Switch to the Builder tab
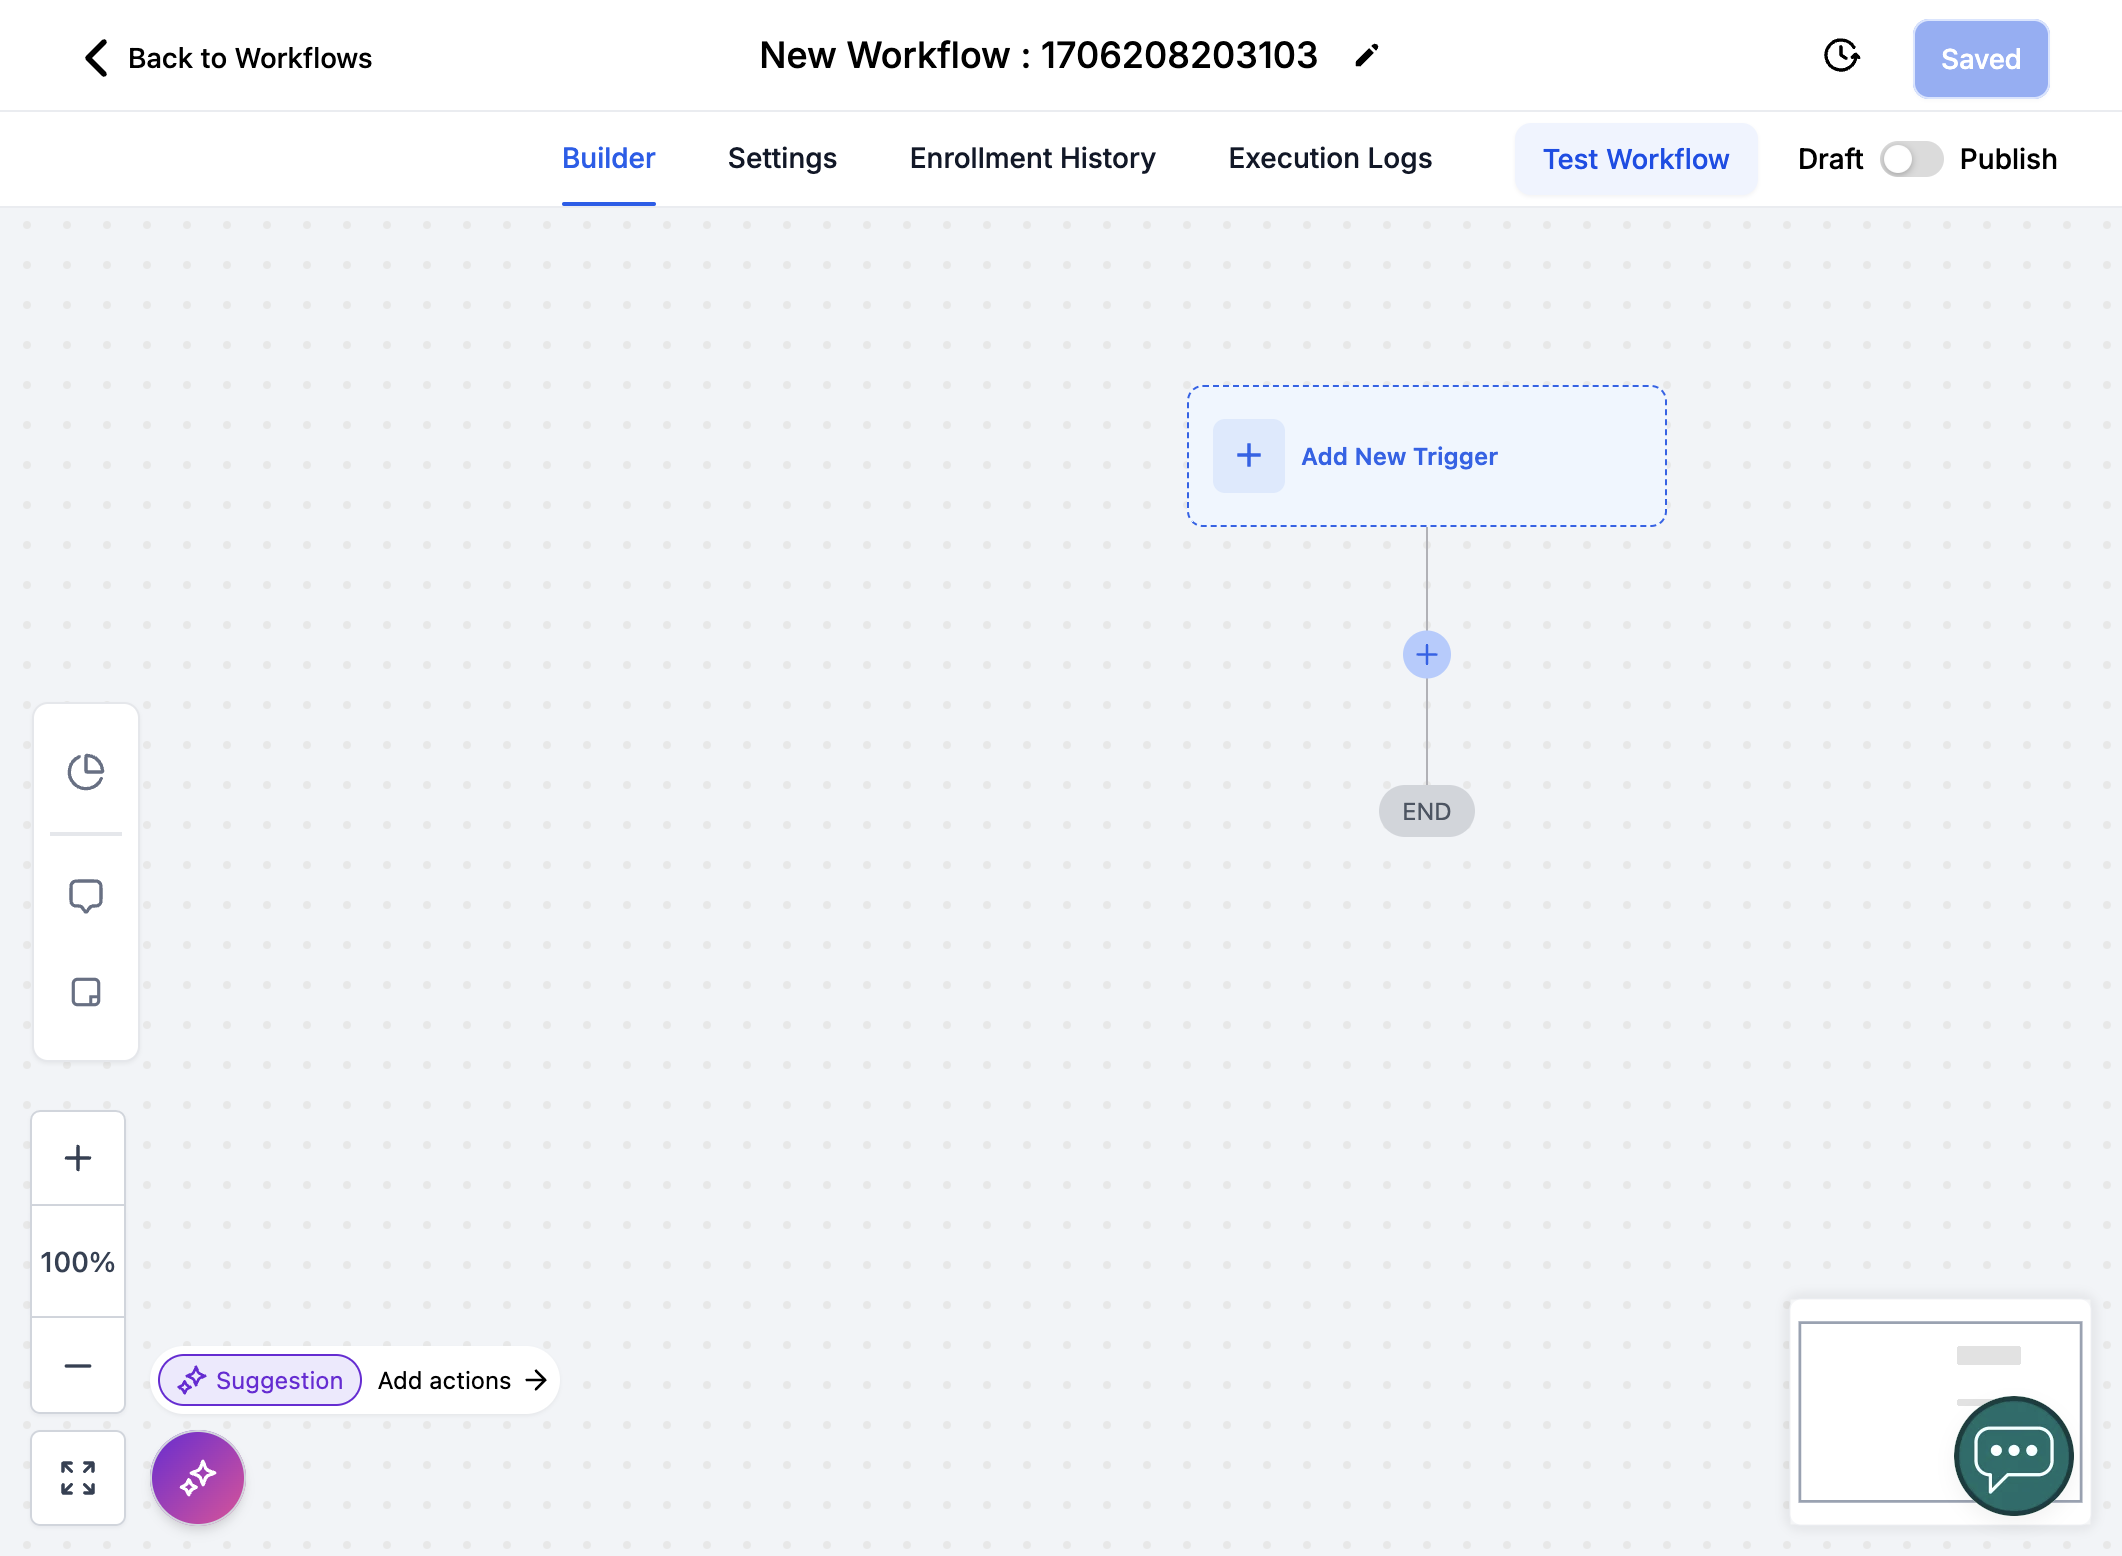Screen dimensions: 2122x1556 [x=608, y=158]
